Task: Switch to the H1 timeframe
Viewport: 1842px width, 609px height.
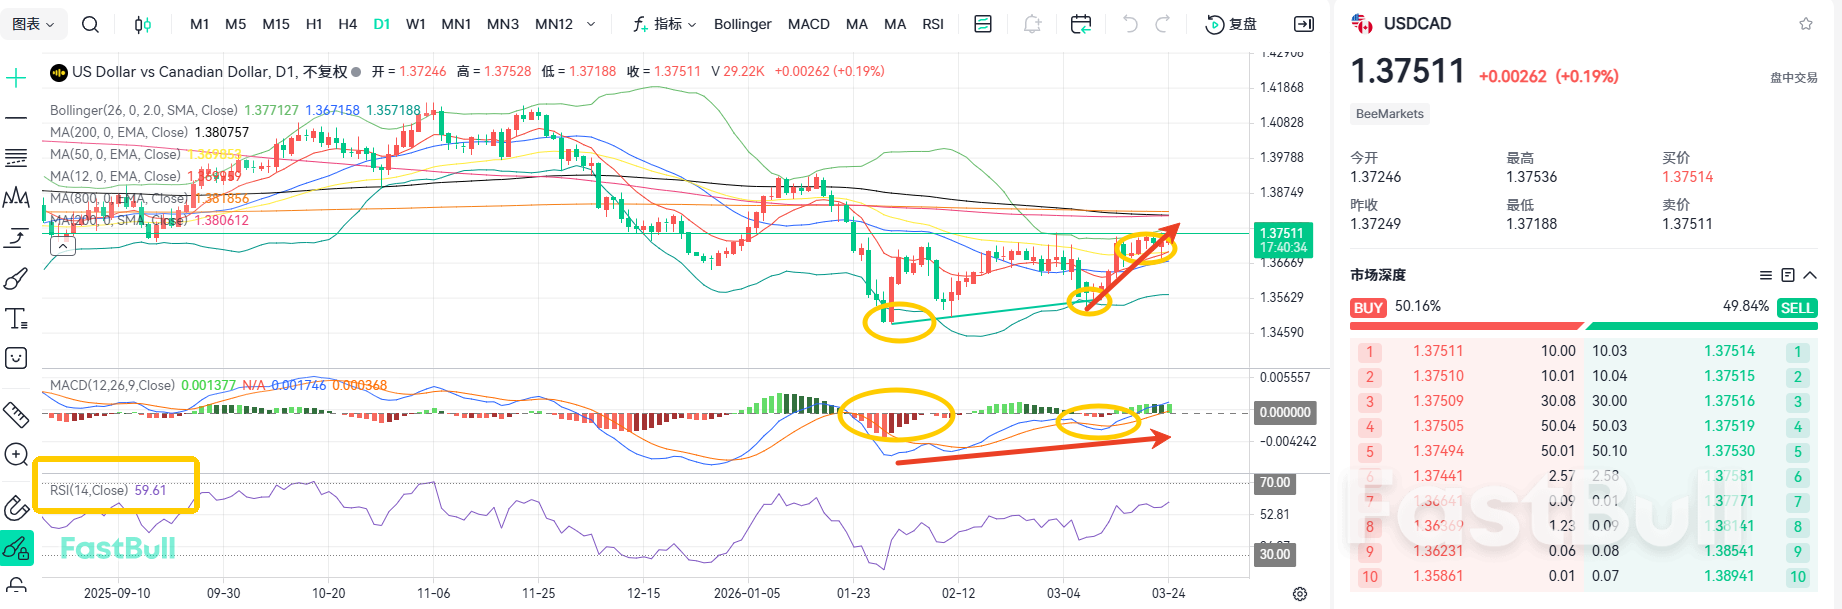Action: tap(314, 24)
